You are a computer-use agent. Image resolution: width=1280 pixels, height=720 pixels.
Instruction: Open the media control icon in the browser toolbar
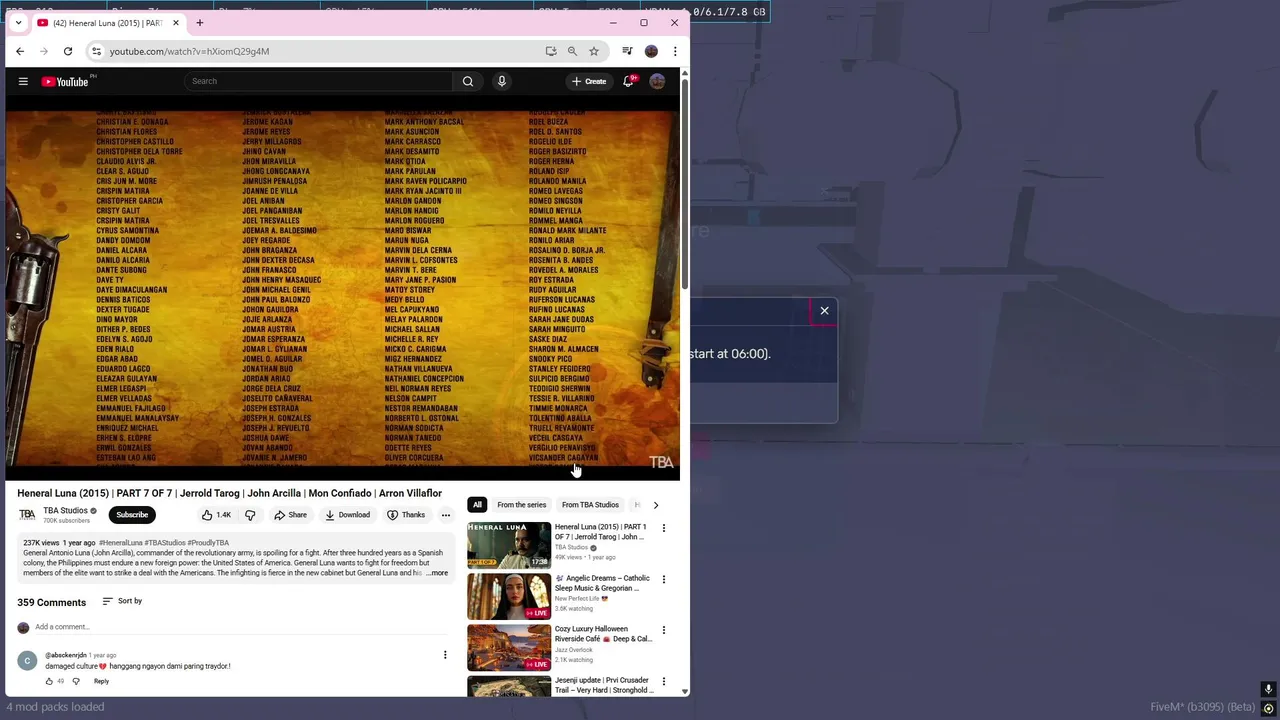627,51
